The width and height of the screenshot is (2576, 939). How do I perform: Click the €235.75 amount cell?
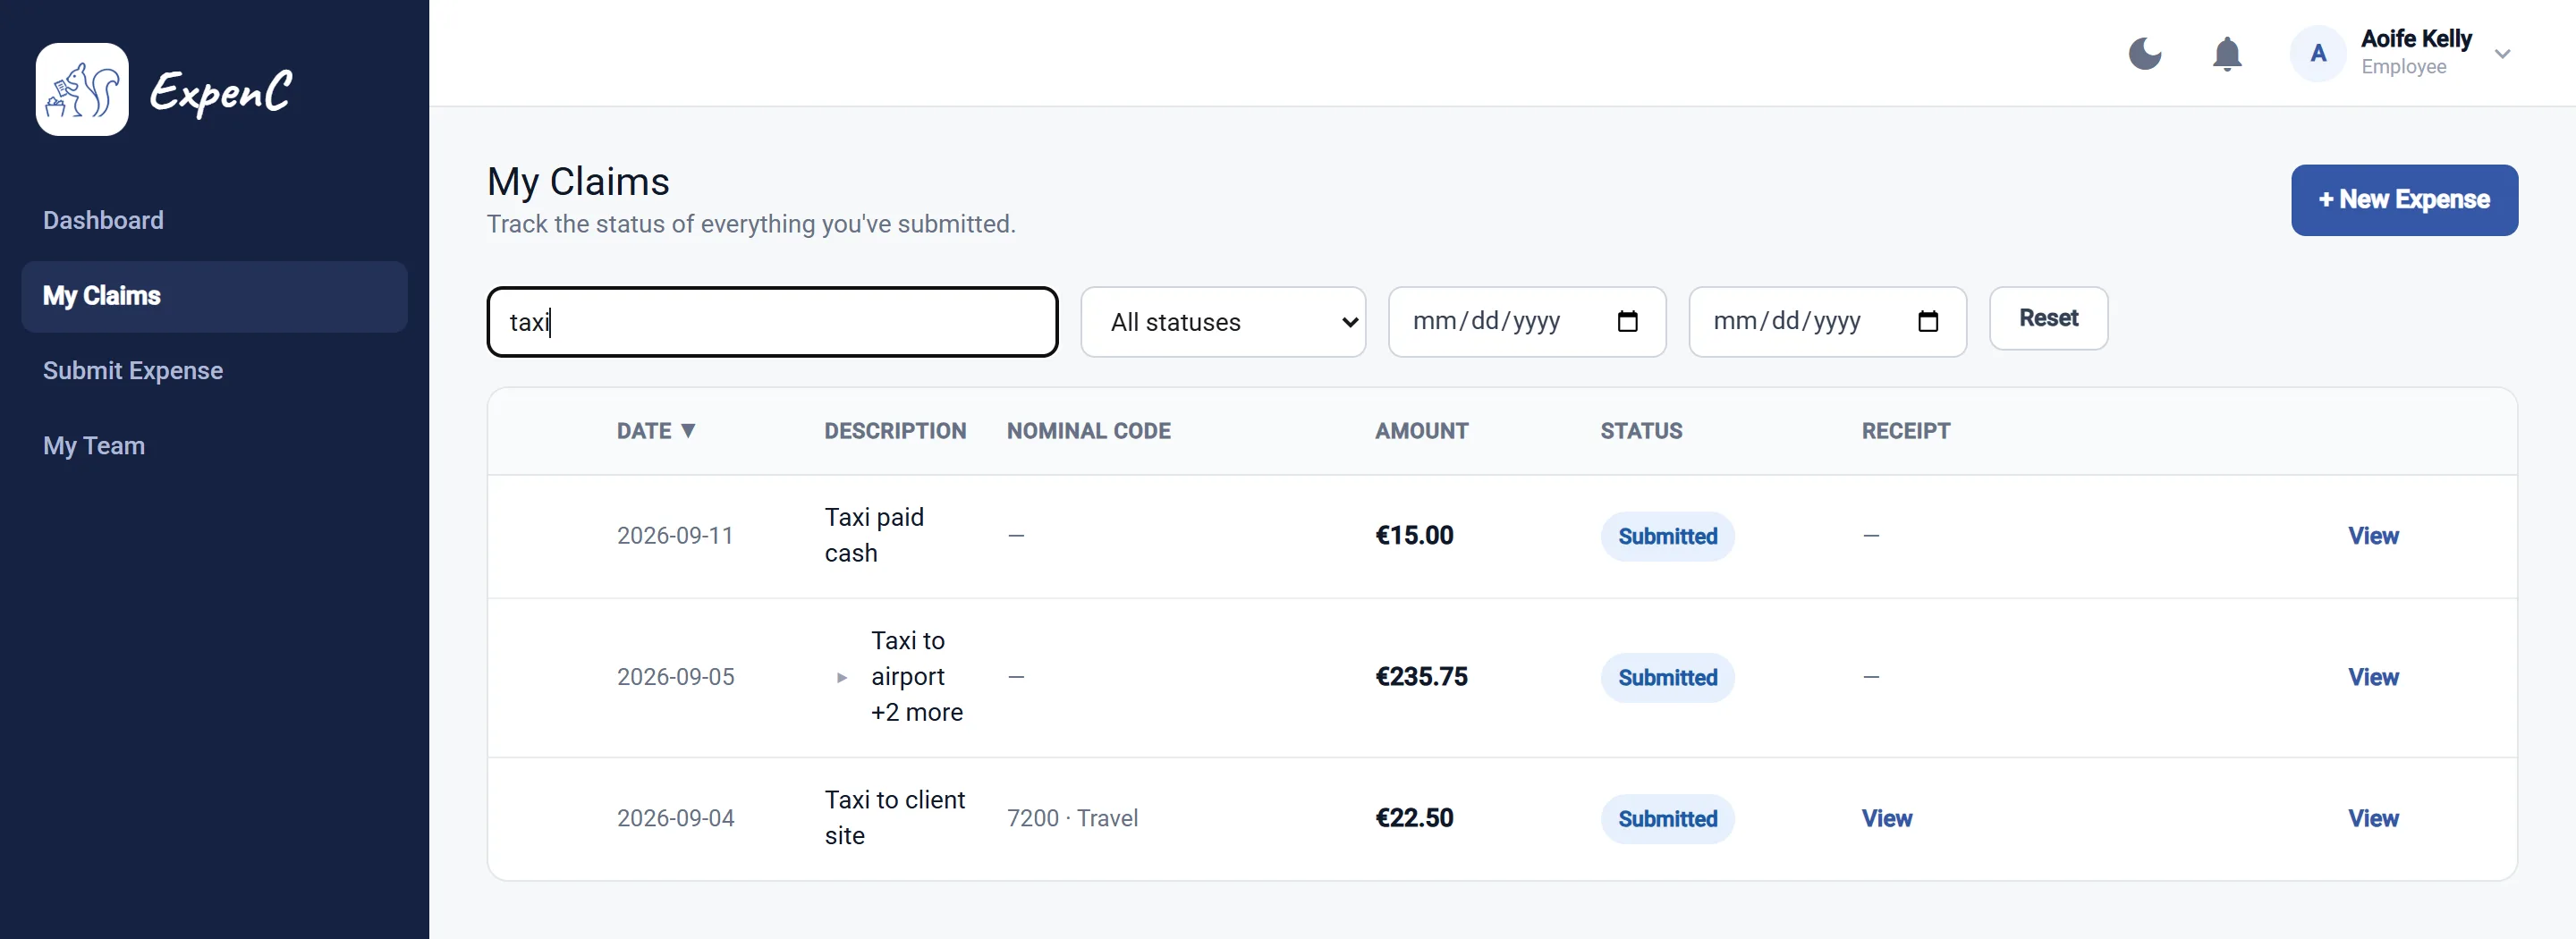pyautogui.click(x=1421, y=677)
